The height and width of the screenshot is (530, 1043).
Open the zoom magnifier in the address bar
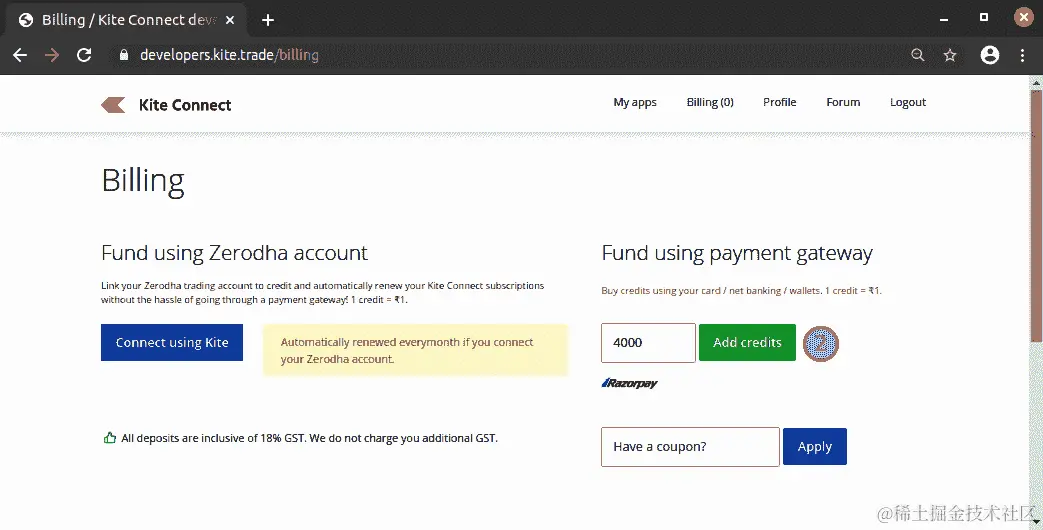[918, 55]
